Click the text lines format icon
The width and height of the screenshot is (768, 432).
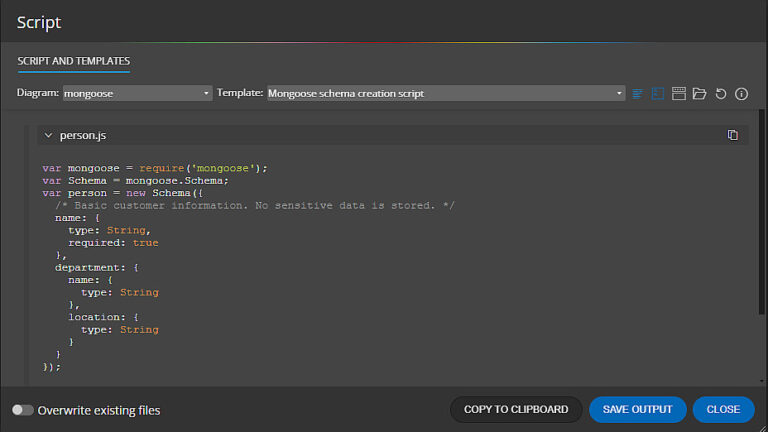tap(637, 93)
